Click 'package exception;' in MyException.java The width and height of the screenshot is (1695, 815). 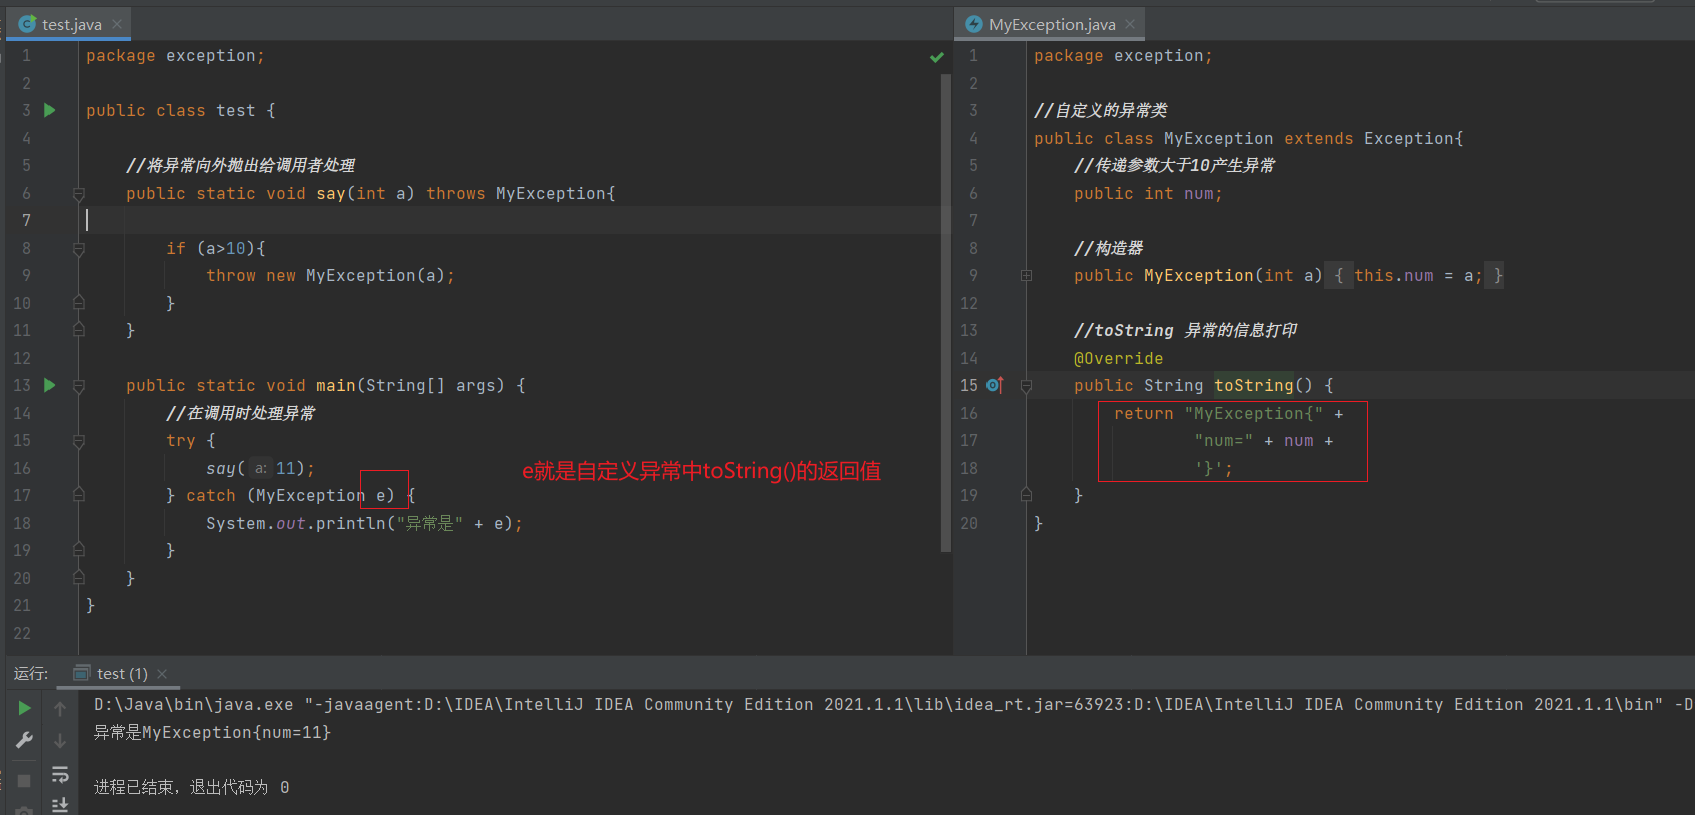[1123, 56]
